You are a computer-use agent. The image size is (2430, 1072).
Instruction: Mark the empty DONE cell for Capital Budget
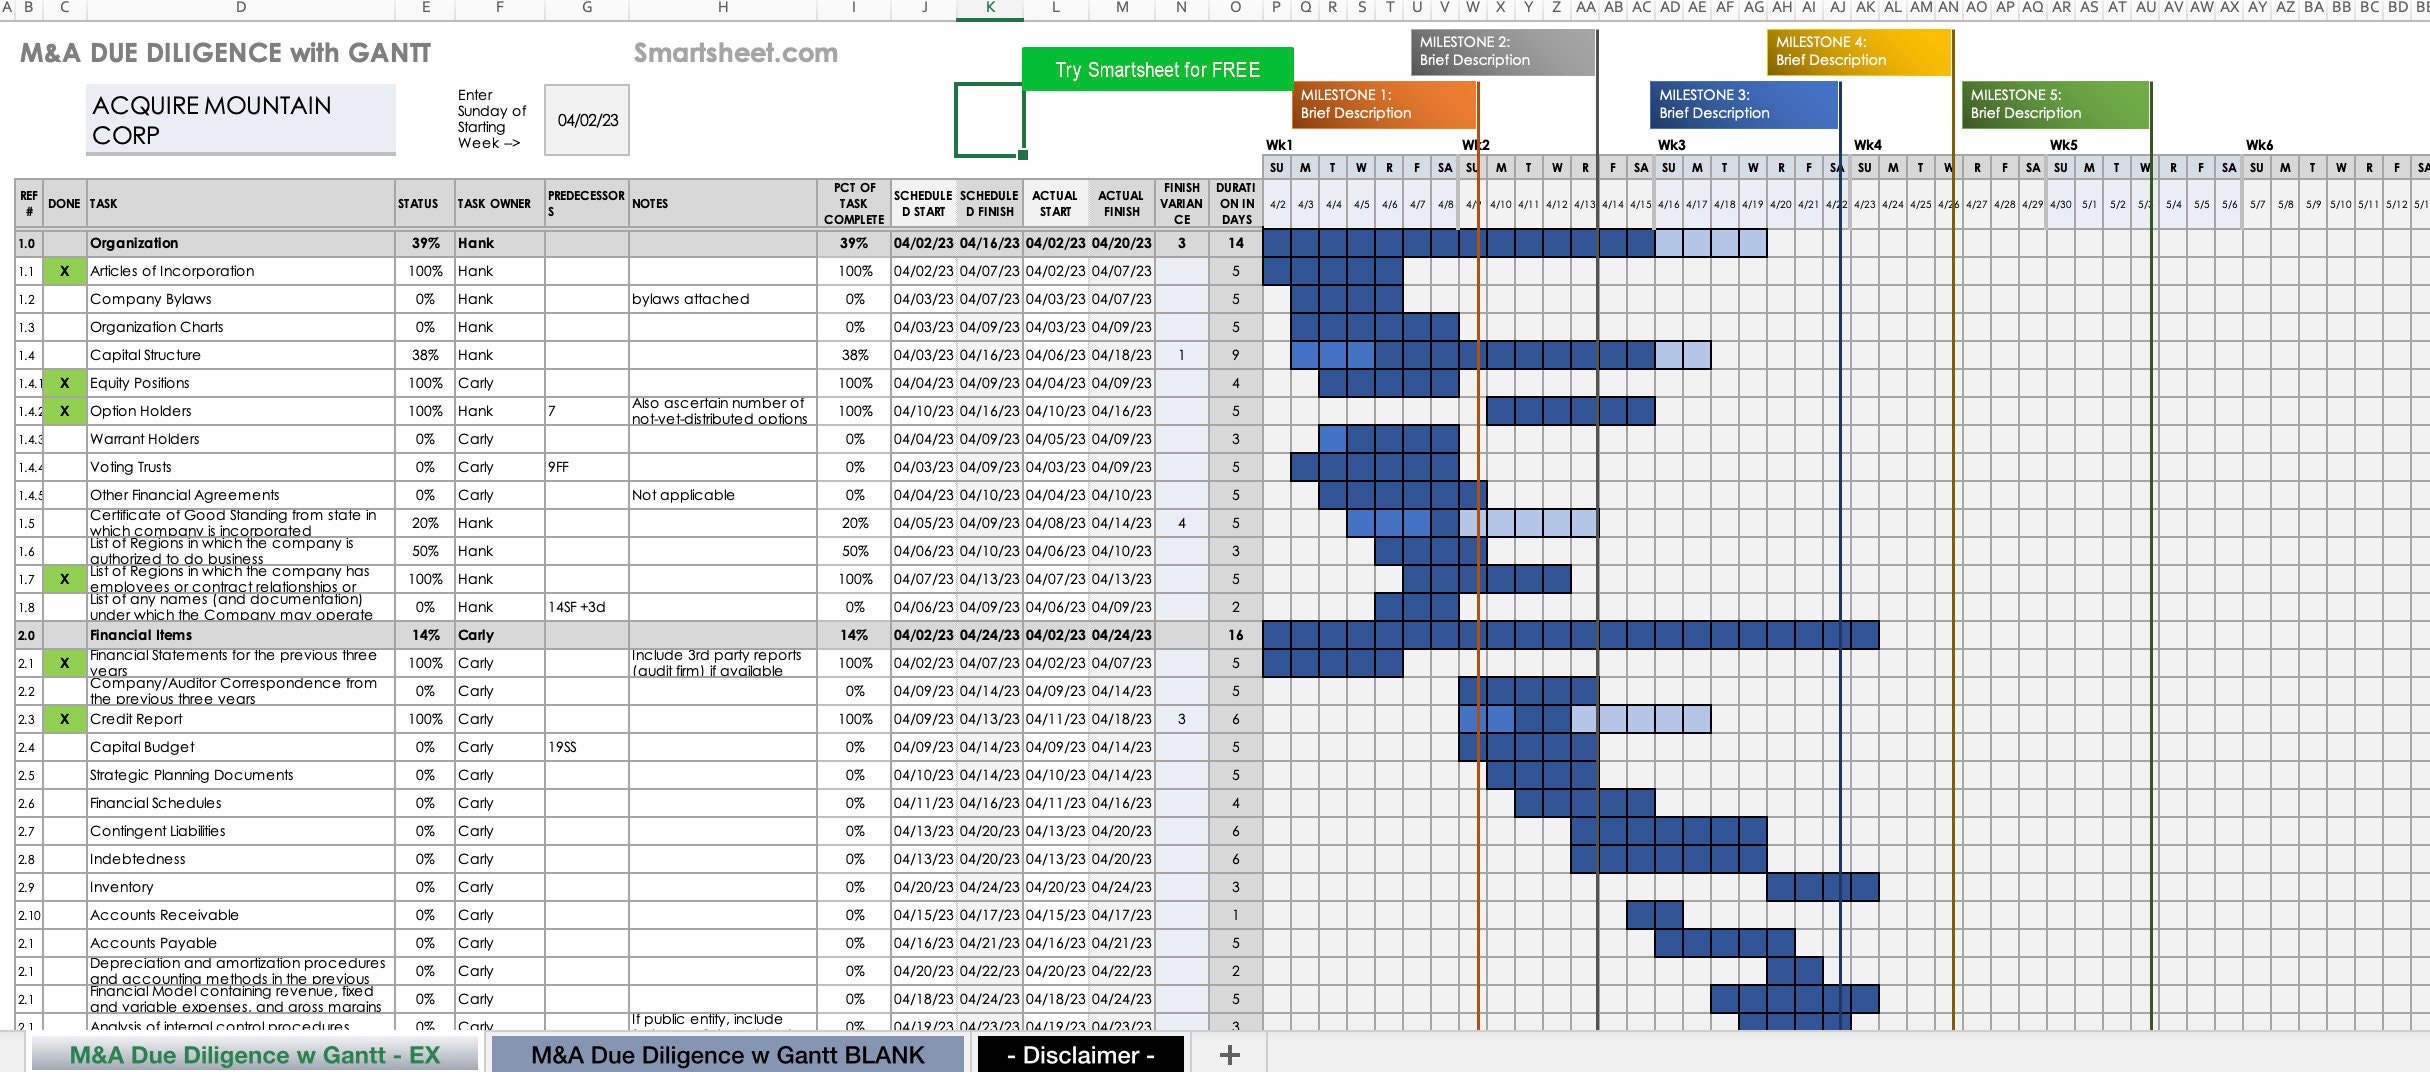(65, 747)
